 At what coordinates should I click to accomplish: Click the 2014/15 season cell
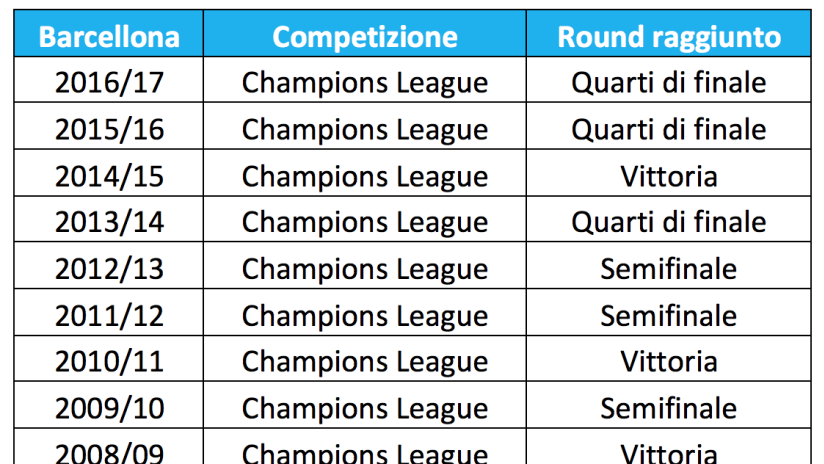click(109, 173)
